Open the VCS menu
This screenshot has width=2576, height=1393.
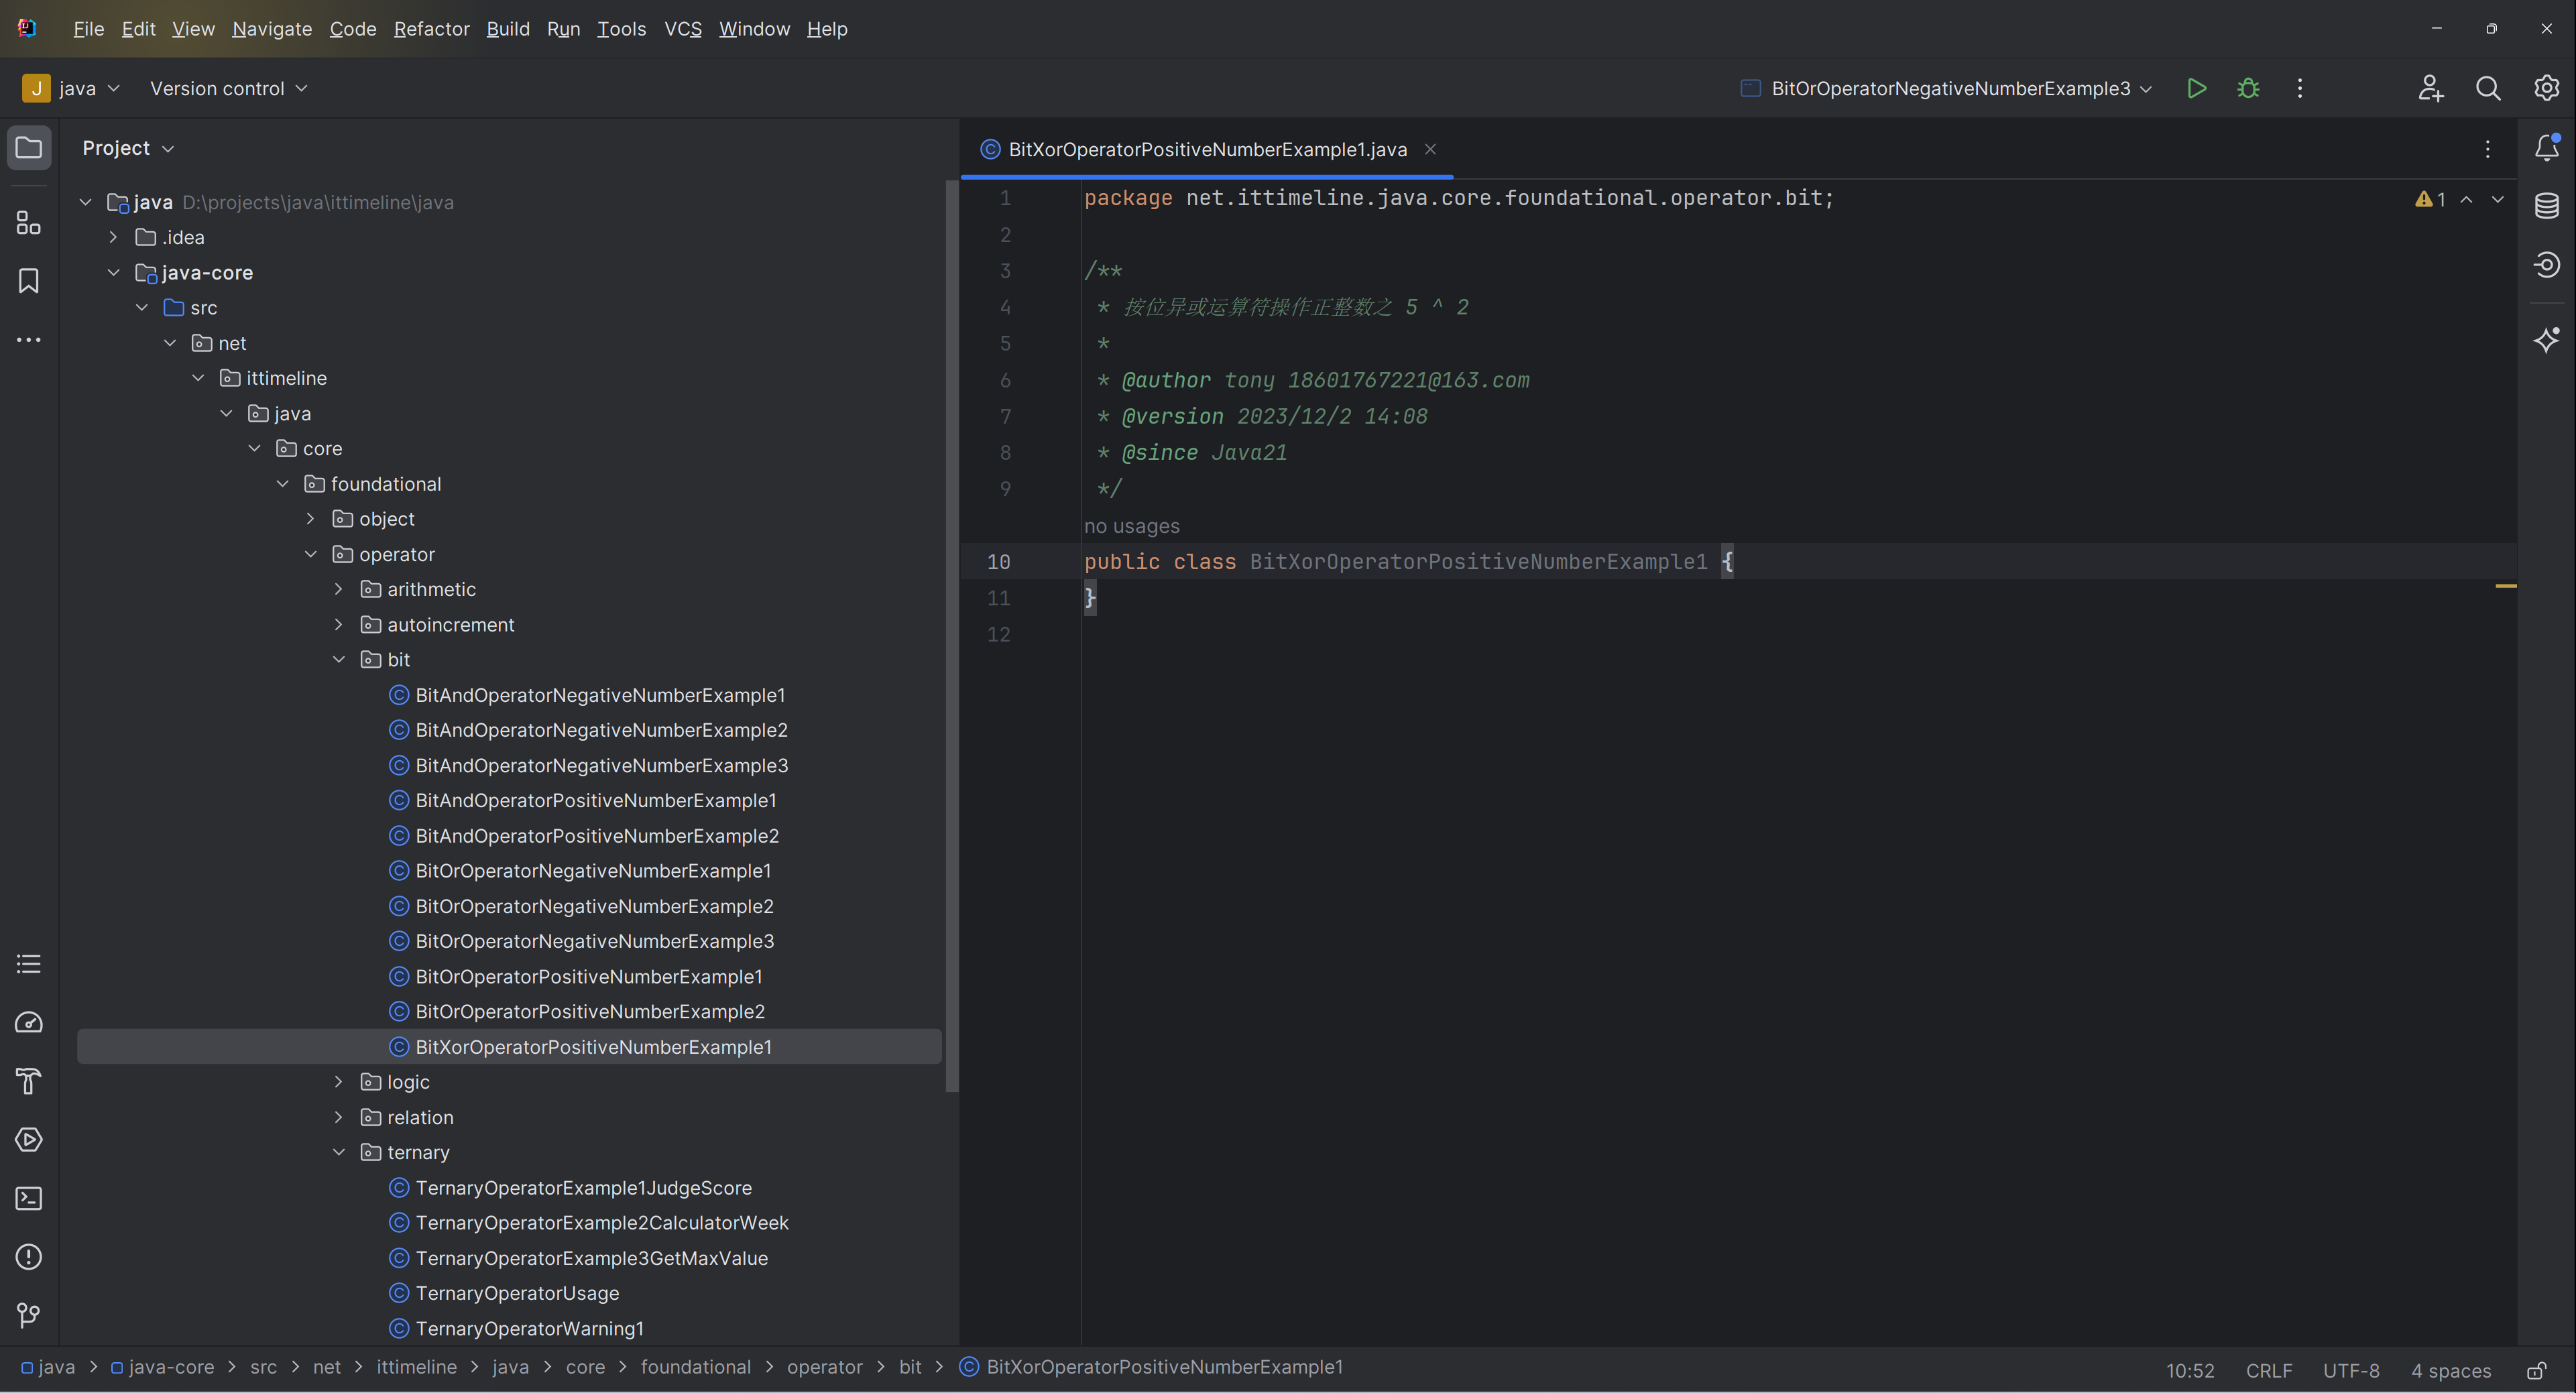(683, 29)
